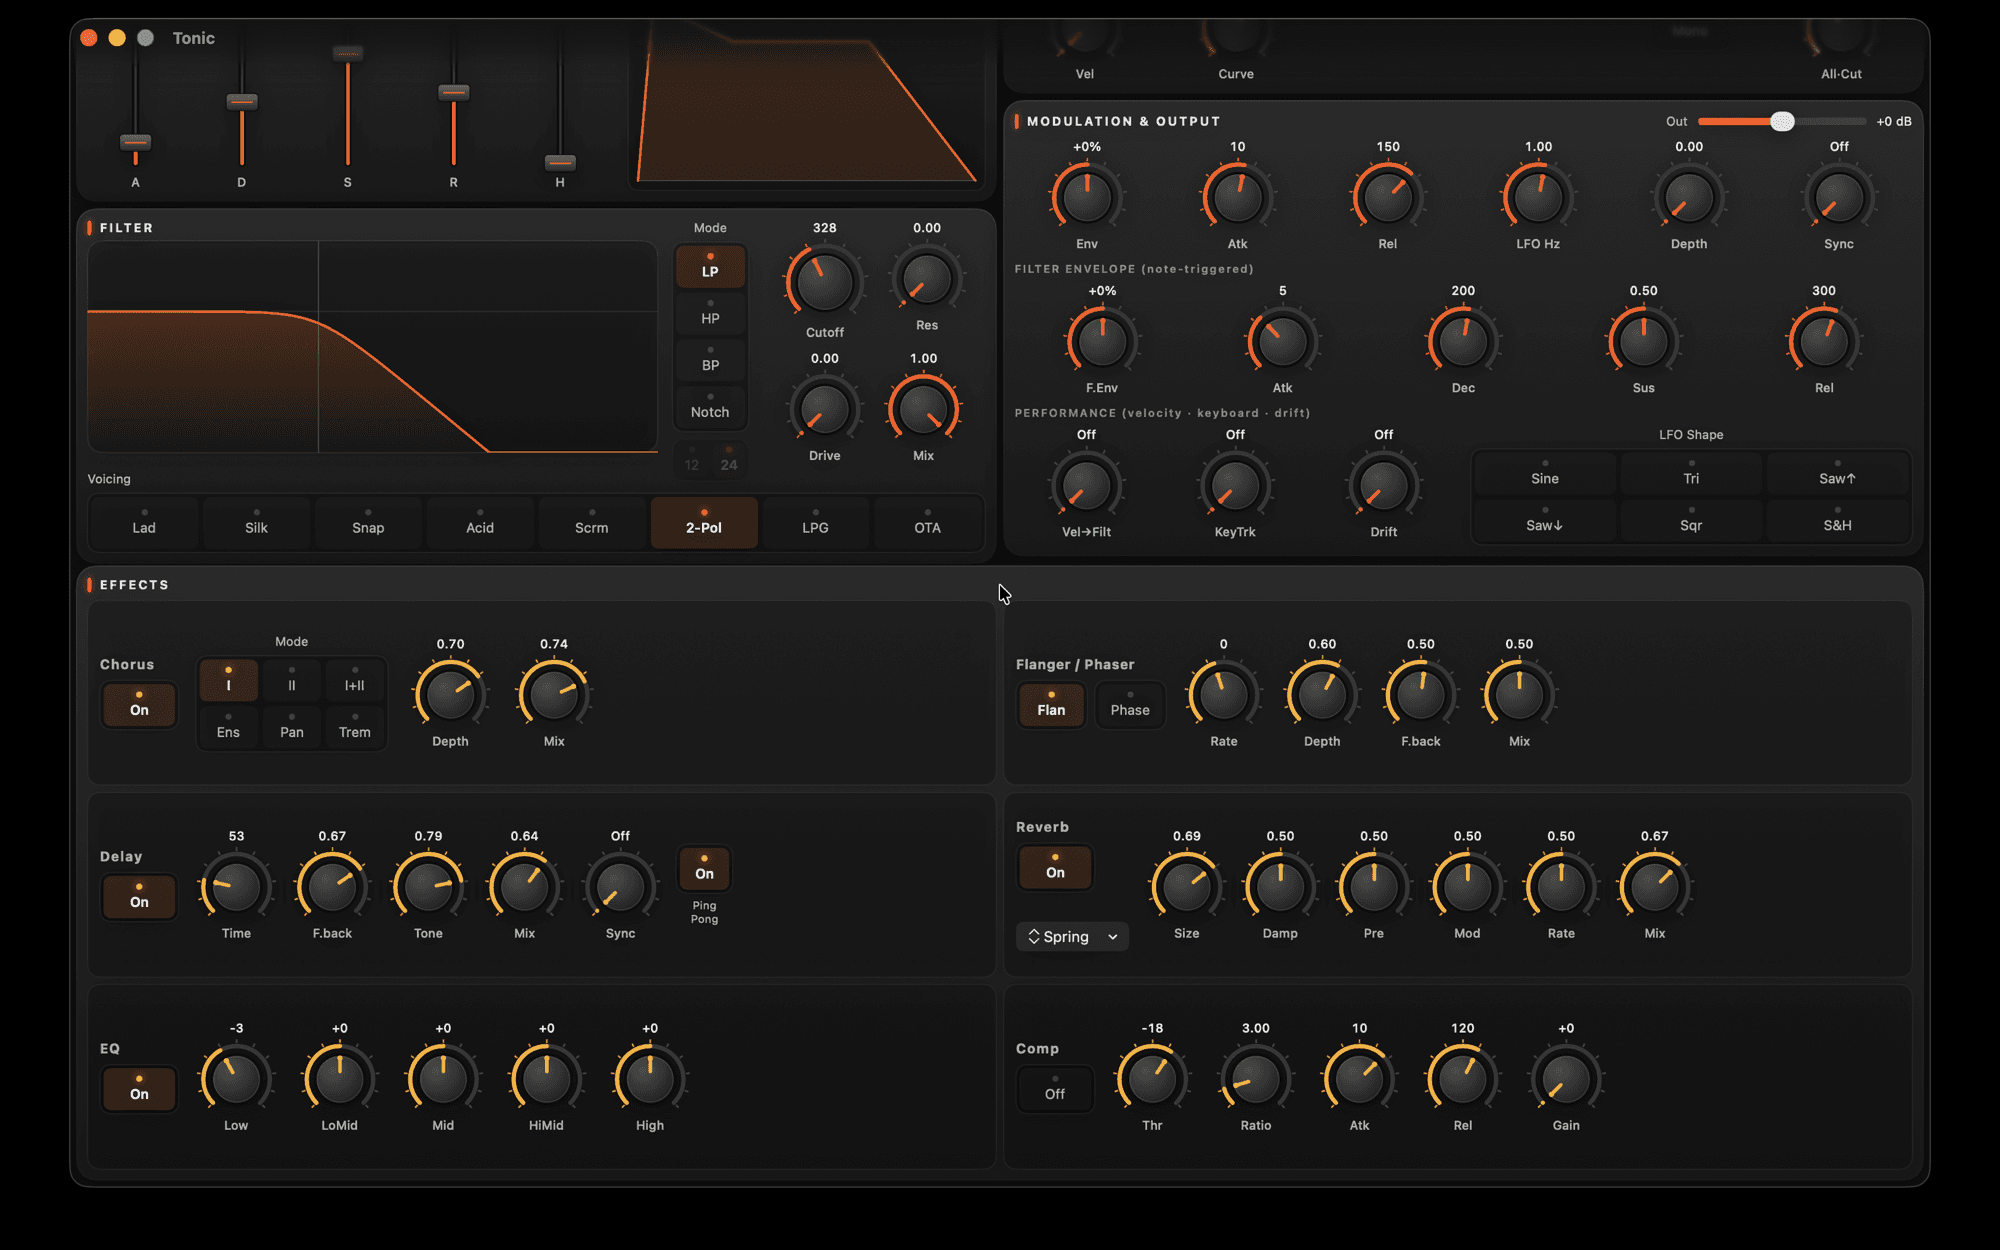Select the Flan effect mode

coord(1051,705)
